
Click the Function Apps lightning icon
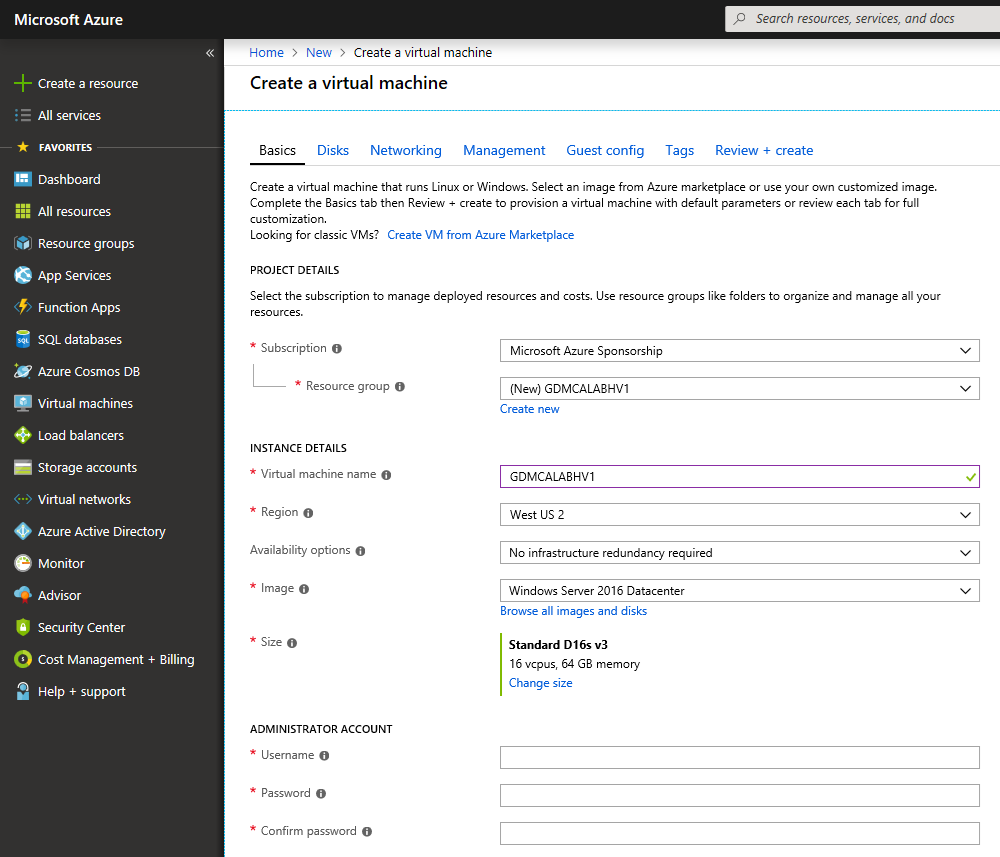(x=22, y=307)
